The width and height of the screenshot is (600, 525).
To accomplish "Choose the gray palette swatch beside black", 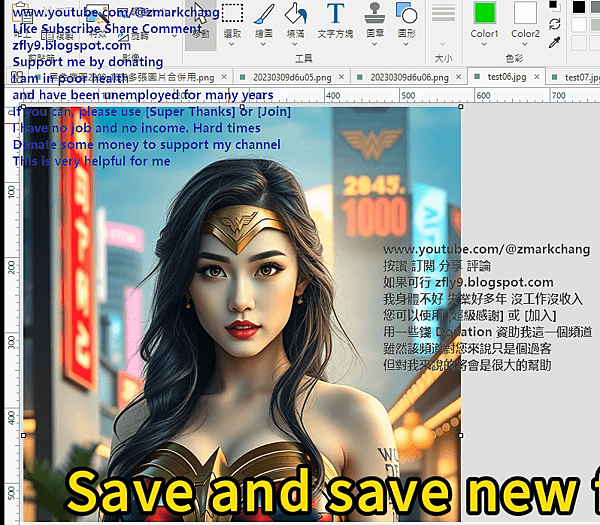I will pos(595,7).
